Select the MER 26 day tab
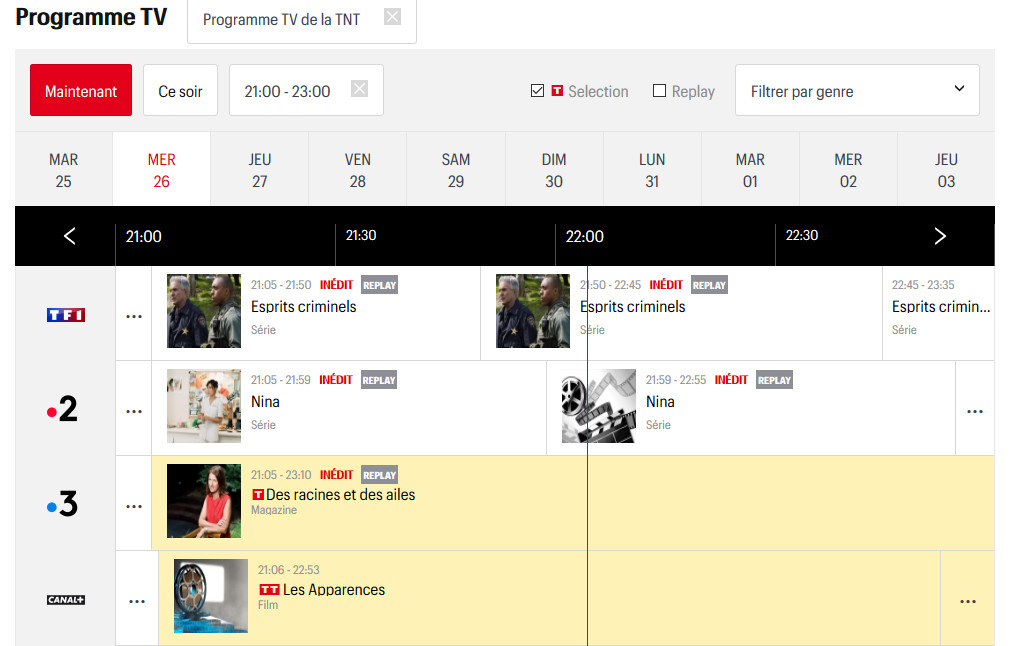Viewport: 1020px width, 646px height. click(161, 169)
